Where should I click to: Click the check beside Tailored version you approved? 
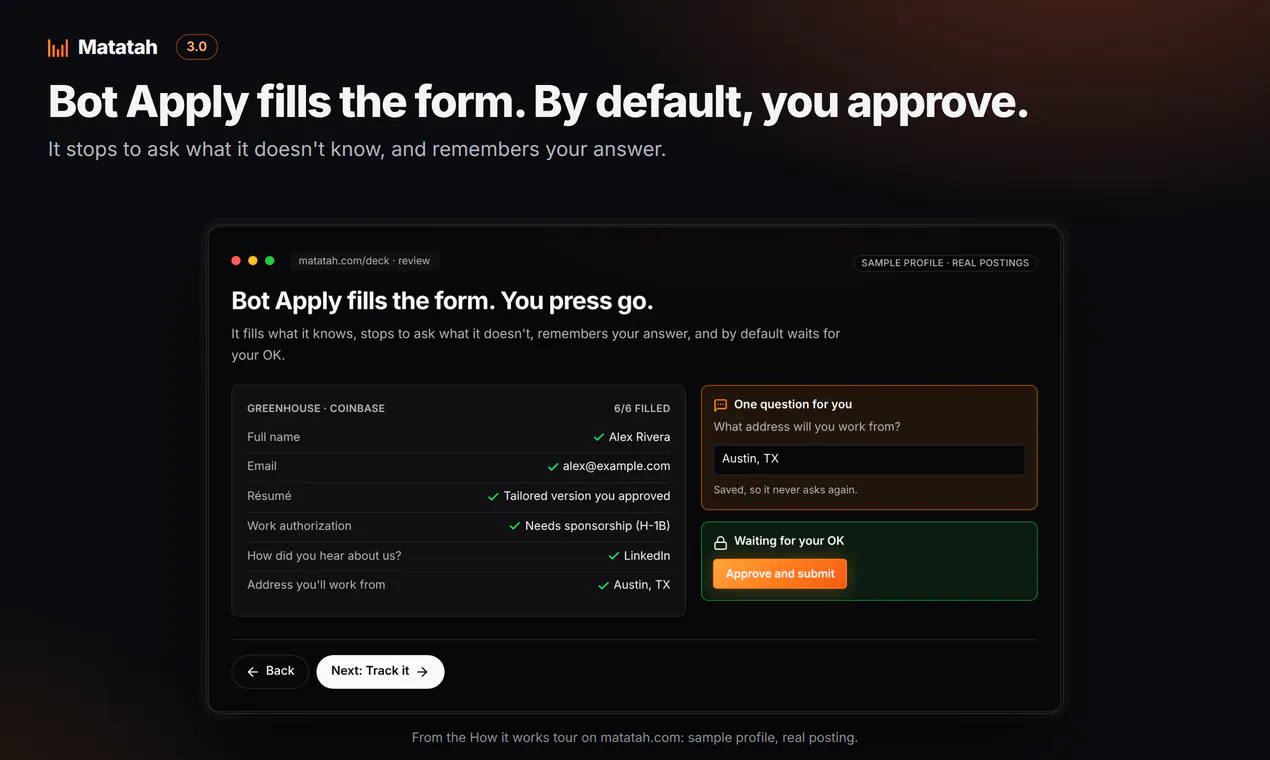(493, 496)
